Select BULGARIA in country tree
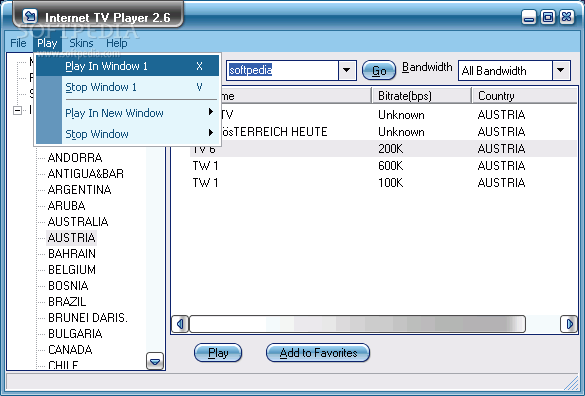585x396 pixels. coord(75,334)
